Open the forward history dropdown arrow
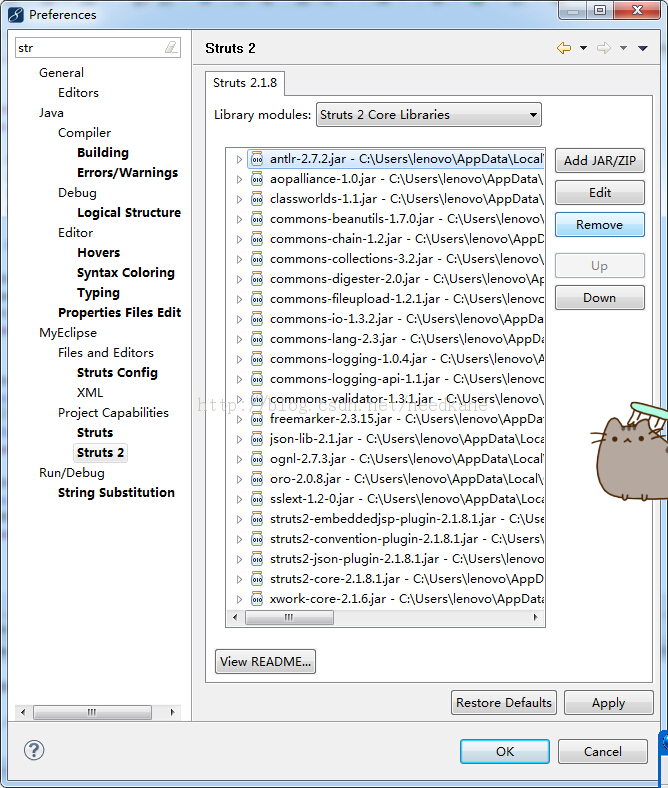This screenshot has width=668, height=788. 623,48
